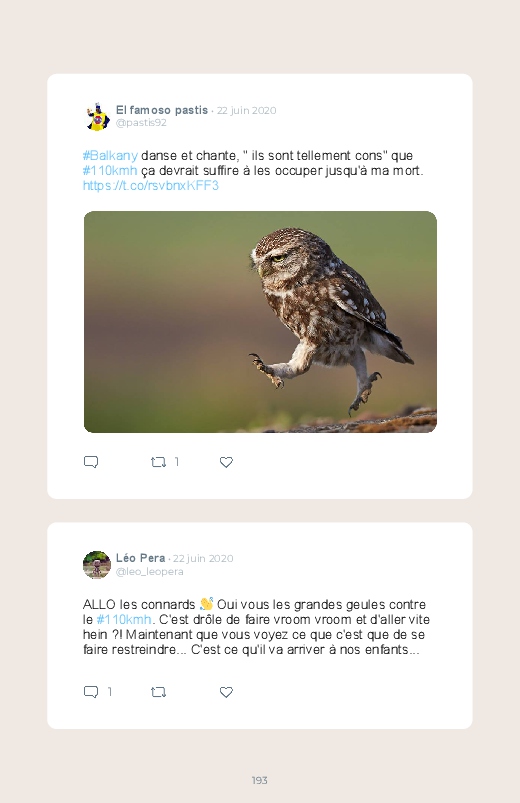Click the reply icon on Léo Pera's tweet
520x803 pixels.
[91, 692]
